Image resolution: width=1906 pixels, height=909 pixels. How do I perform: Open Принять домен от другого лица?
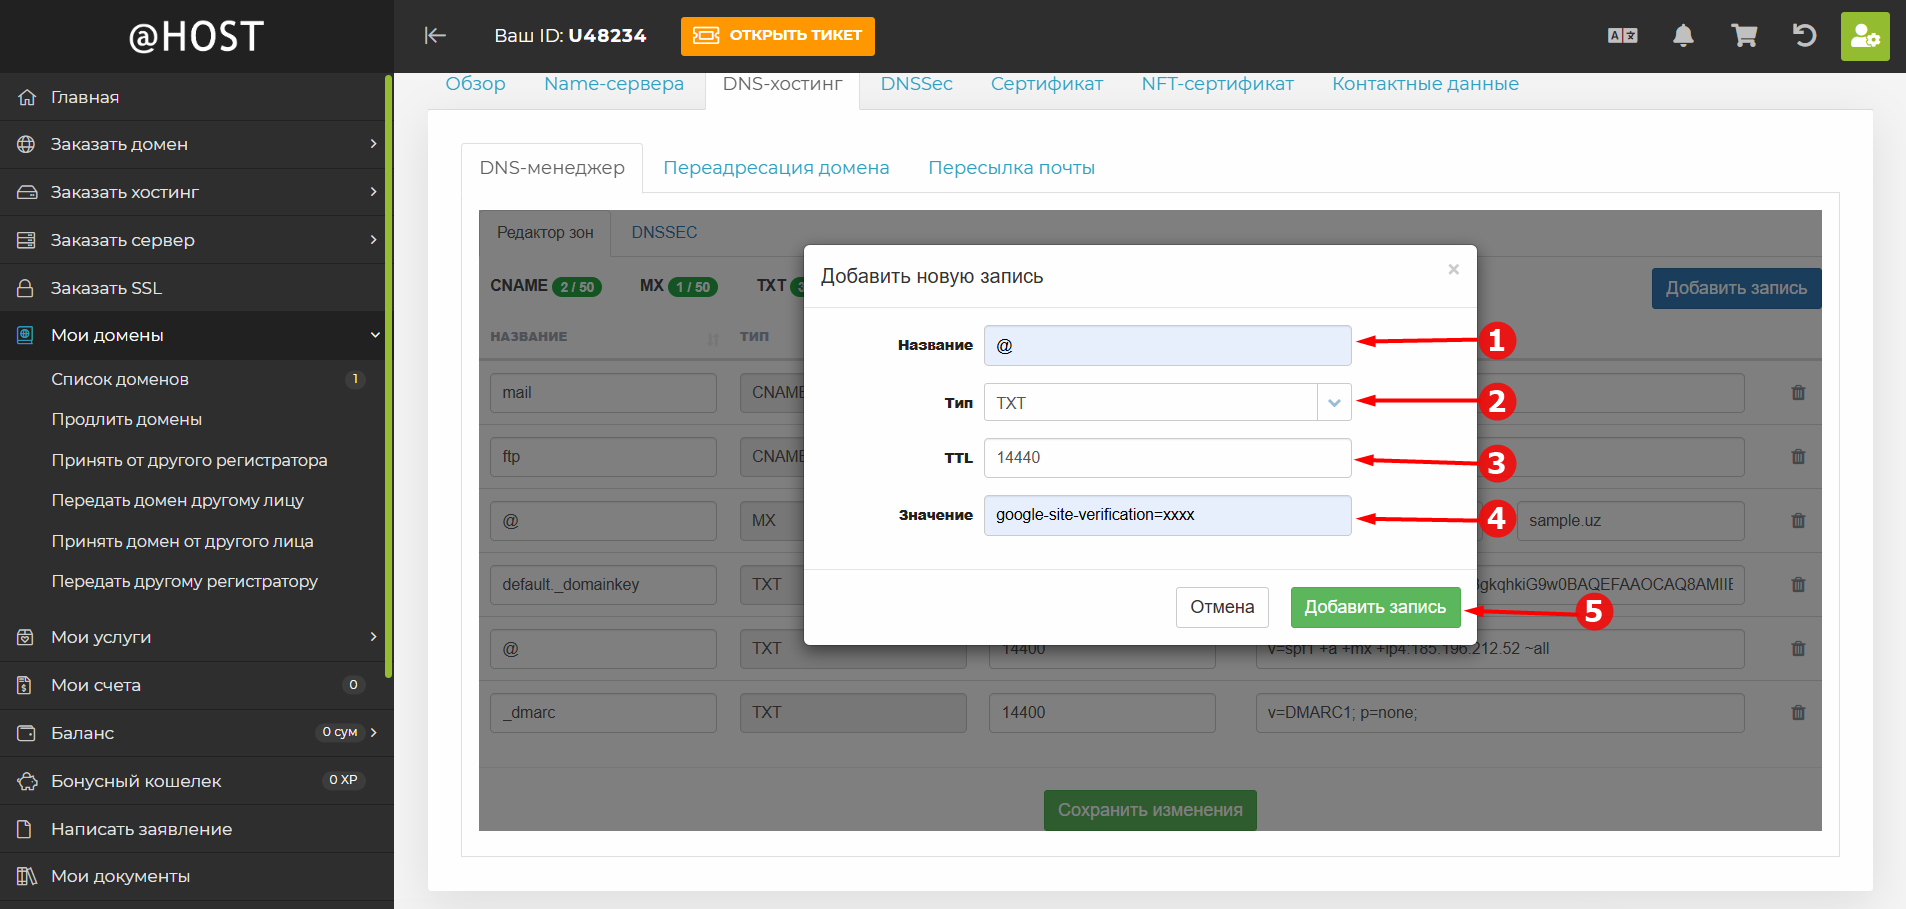(182, 541)
